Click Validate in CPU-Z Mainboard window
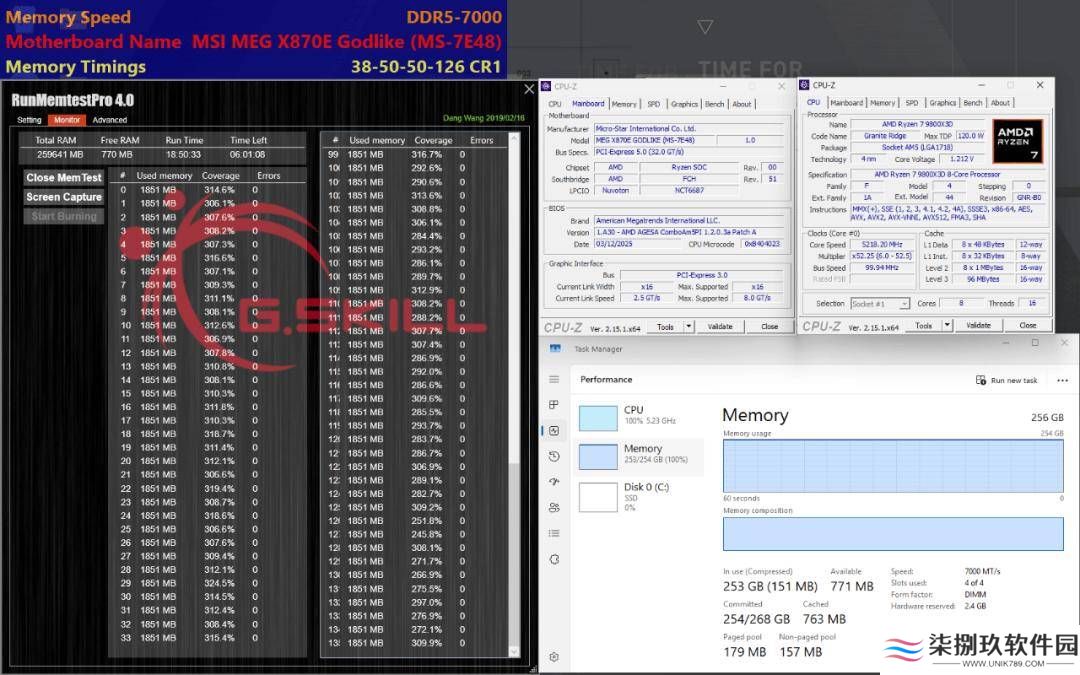Image resolution: width=1080 pixels, height=675 pixels. tap(720, 326)
